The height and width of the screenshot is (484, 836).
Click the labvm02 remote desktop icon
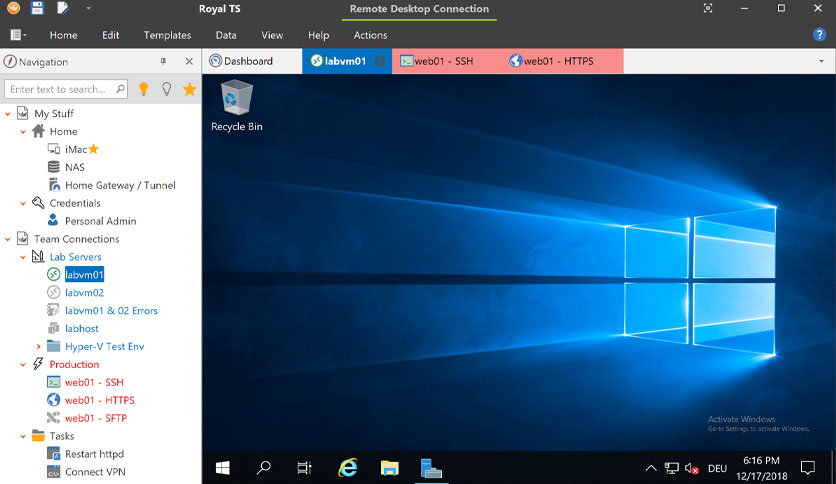53,292
